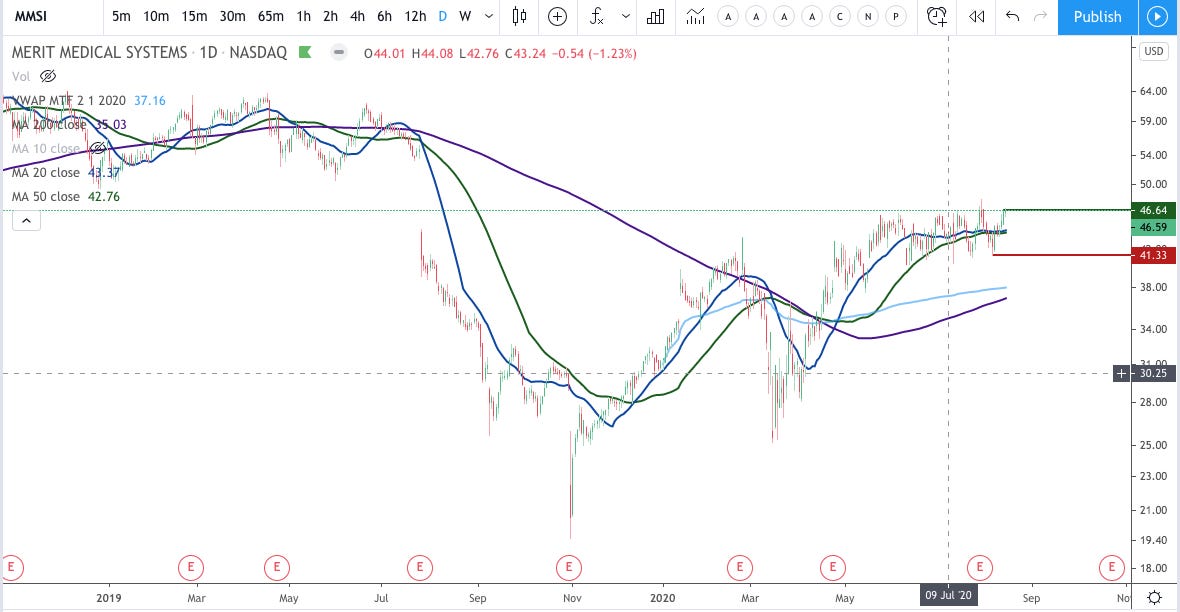Viewport: 1180px width, 612px height.
Task: Apply the P template button
Action: click(x=896, y=17)
